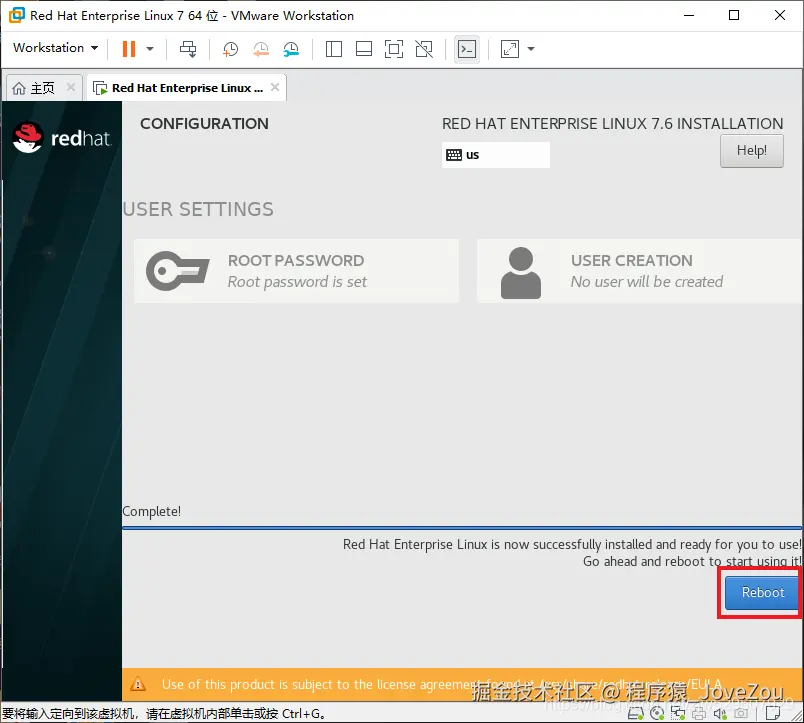Toggle the thumbnail bar view icon
The width and height of the screenshot is (804, 723).
(x=364, y=49)
